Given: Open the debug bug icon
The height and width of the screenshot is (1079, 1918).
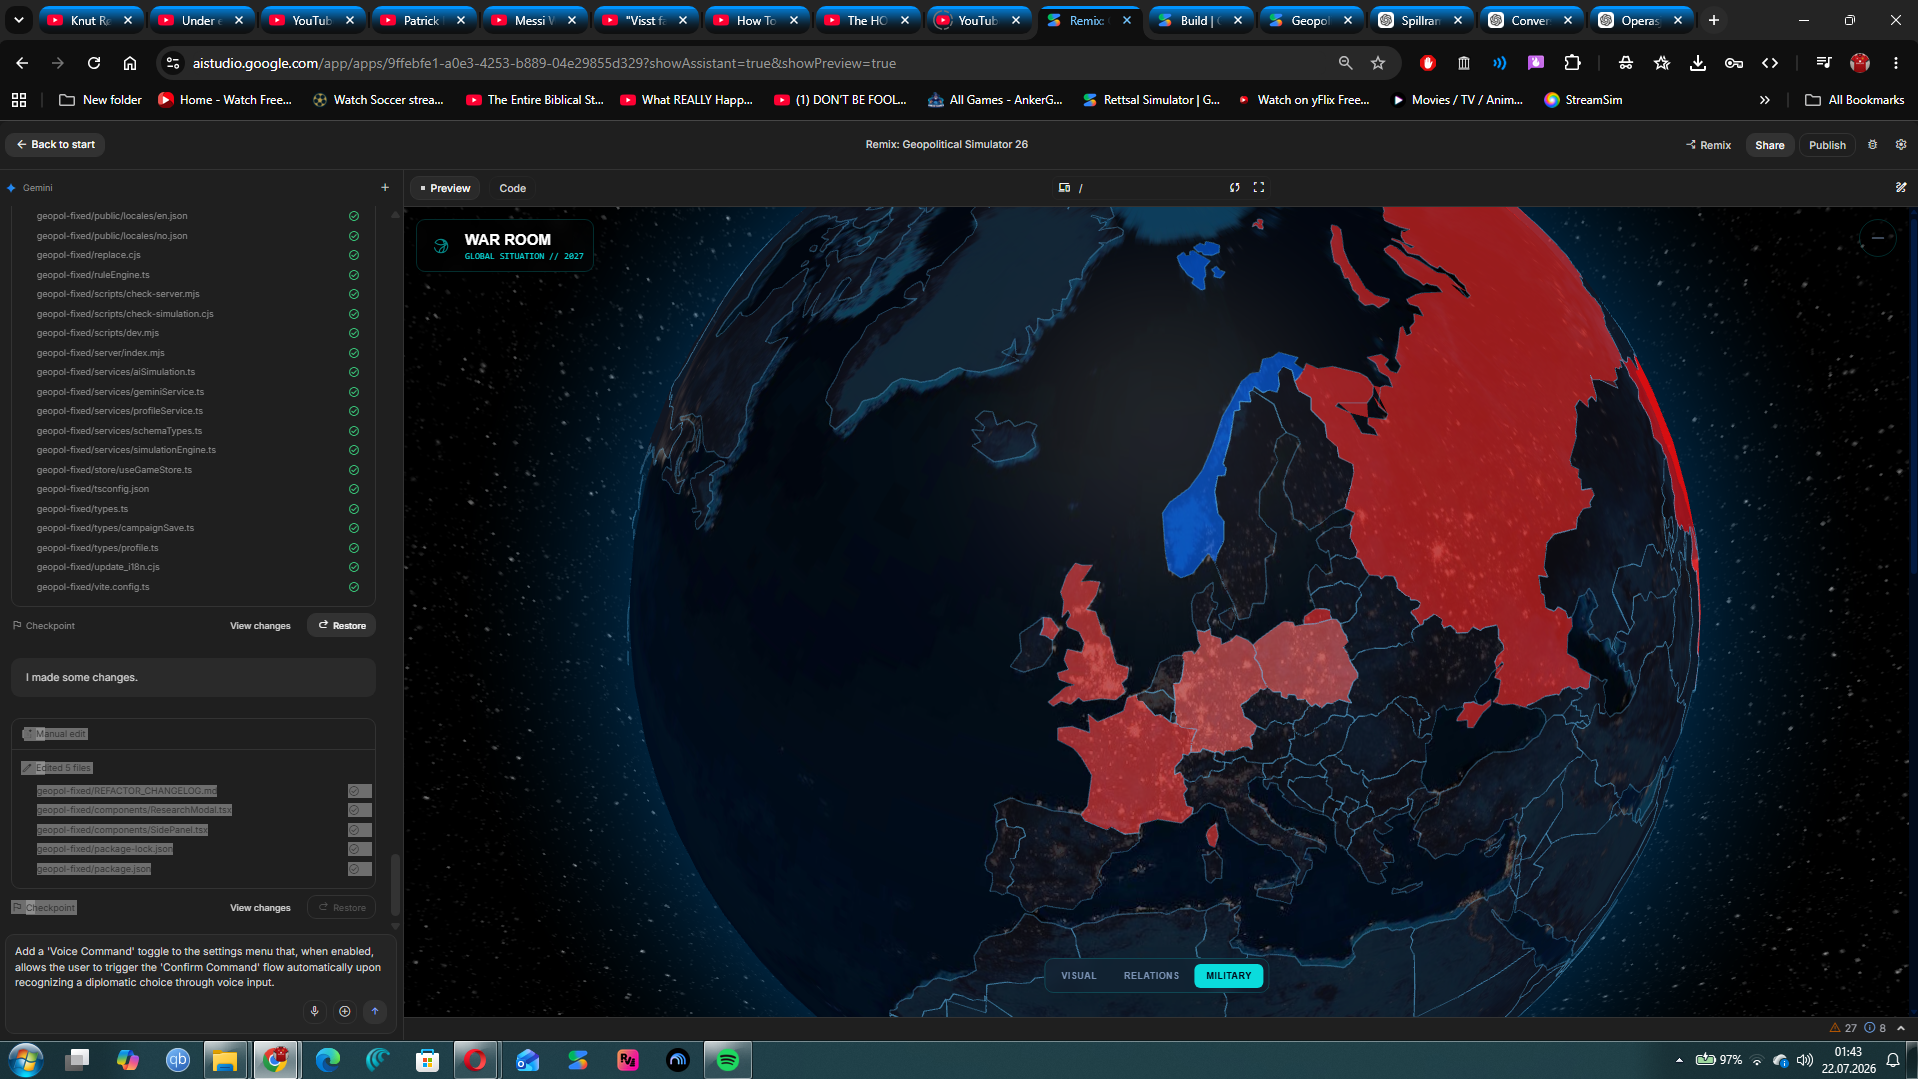Looking at the screenshot, I should (x=1872, y=144).
